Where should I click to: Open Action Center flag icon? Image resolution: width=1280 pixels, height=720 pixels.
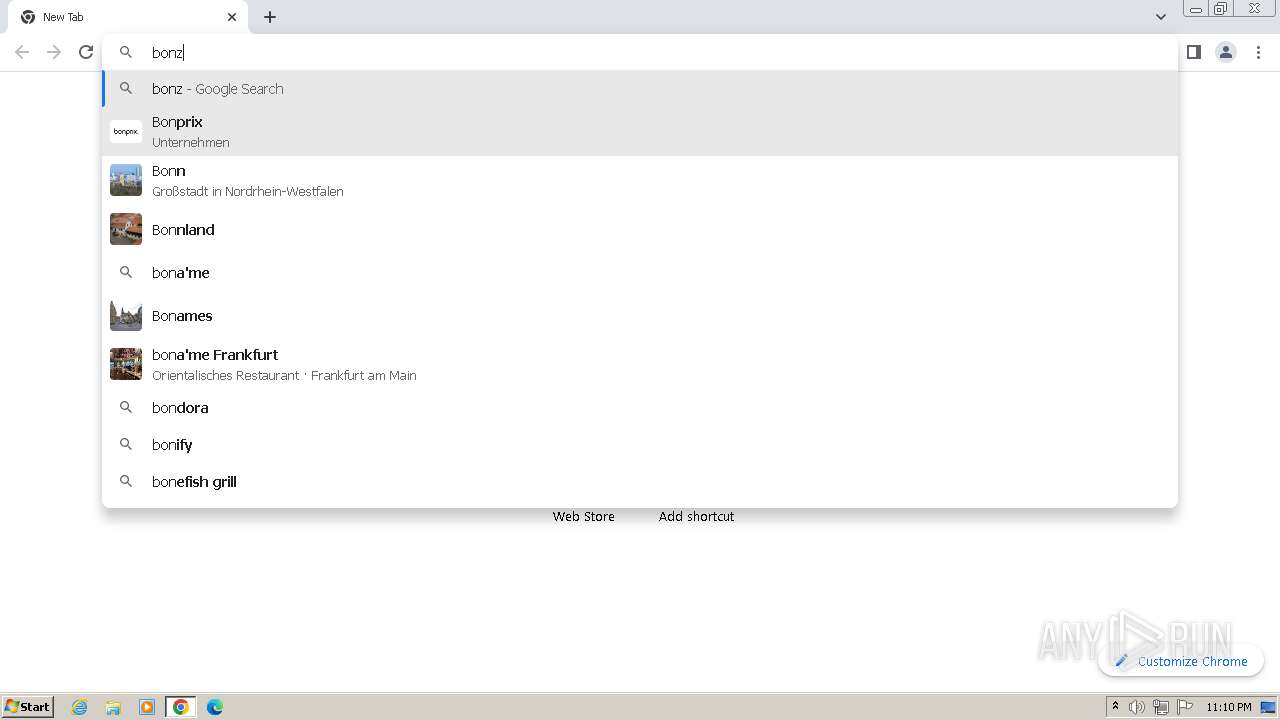(x=1185, y=707)
